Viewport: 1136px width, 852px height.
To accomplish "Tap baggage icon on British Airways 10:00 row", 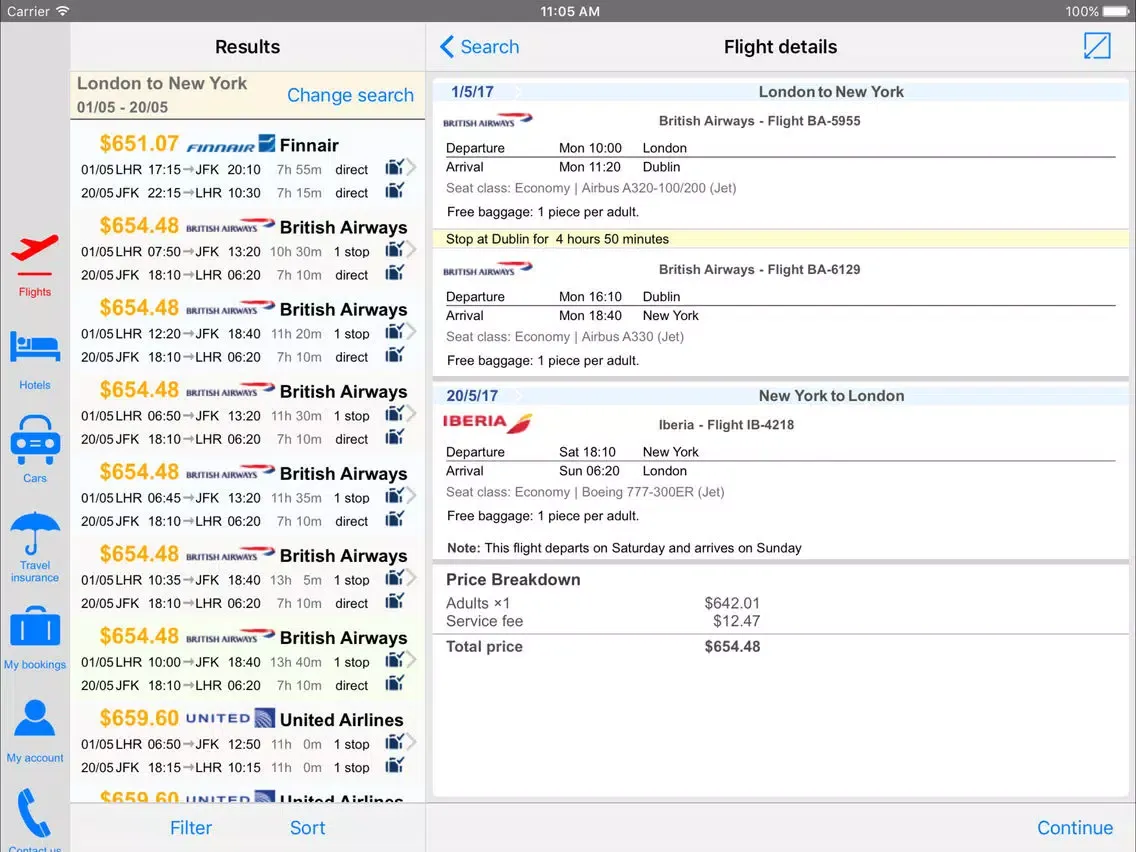I will (x=394, y=659).
